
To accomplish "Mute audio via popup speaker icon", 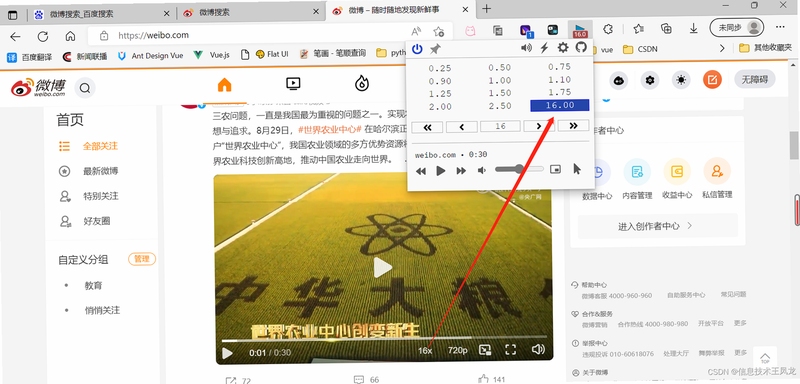I will [x=482, y=170].
